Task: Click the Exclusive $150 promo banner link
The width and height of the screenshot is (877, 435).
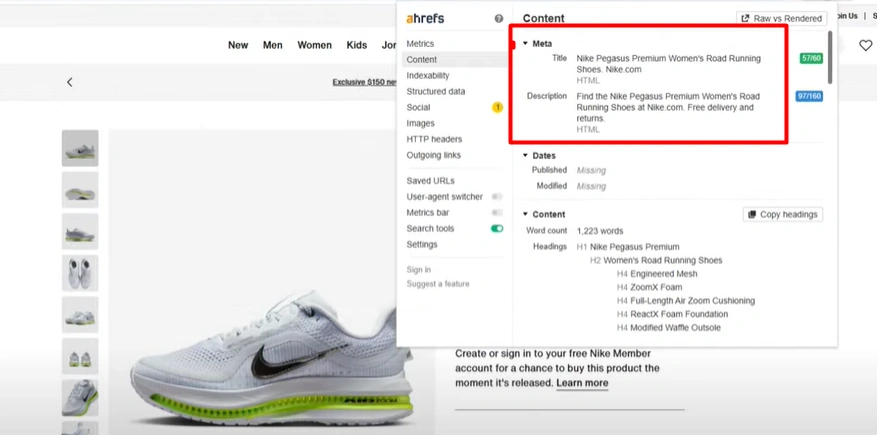Action: click(365, 82)
